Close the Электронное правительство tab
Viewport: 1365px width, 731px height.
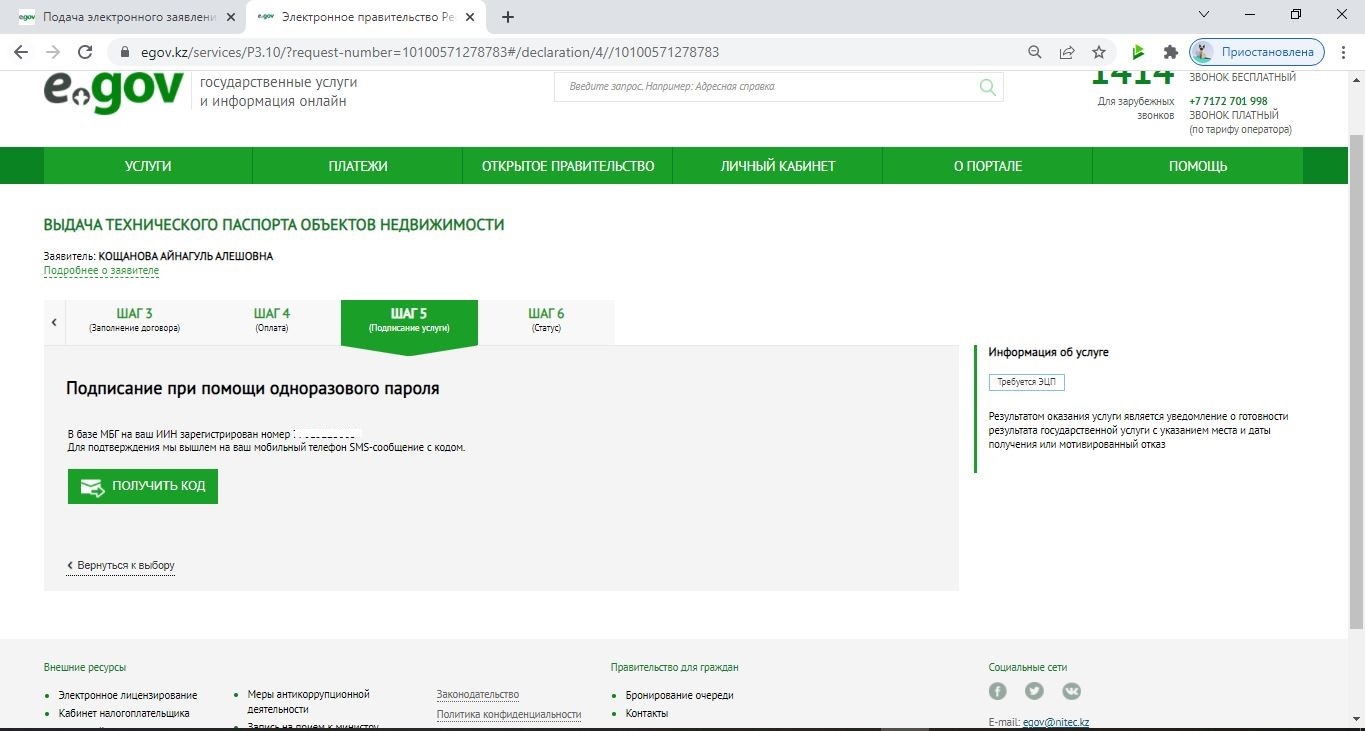[472, 17]
